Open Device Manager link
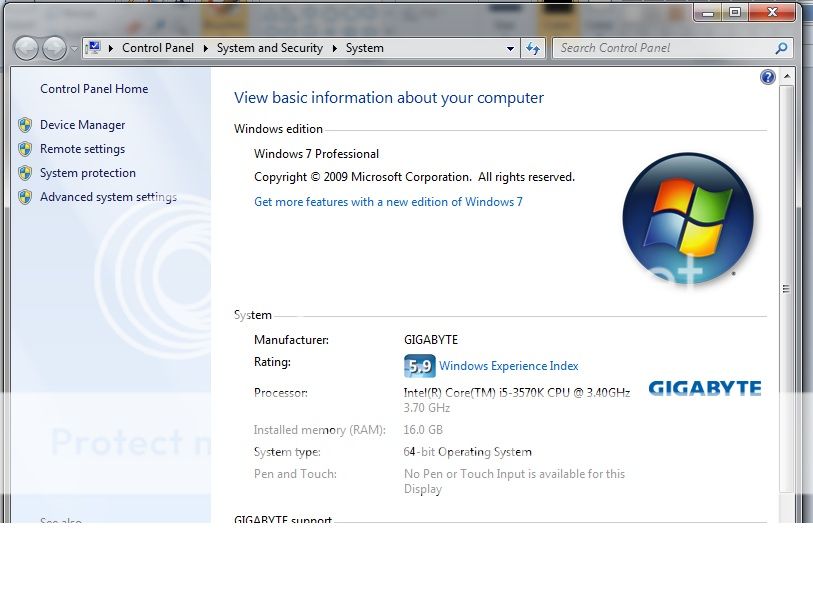 tap(82, 125)
